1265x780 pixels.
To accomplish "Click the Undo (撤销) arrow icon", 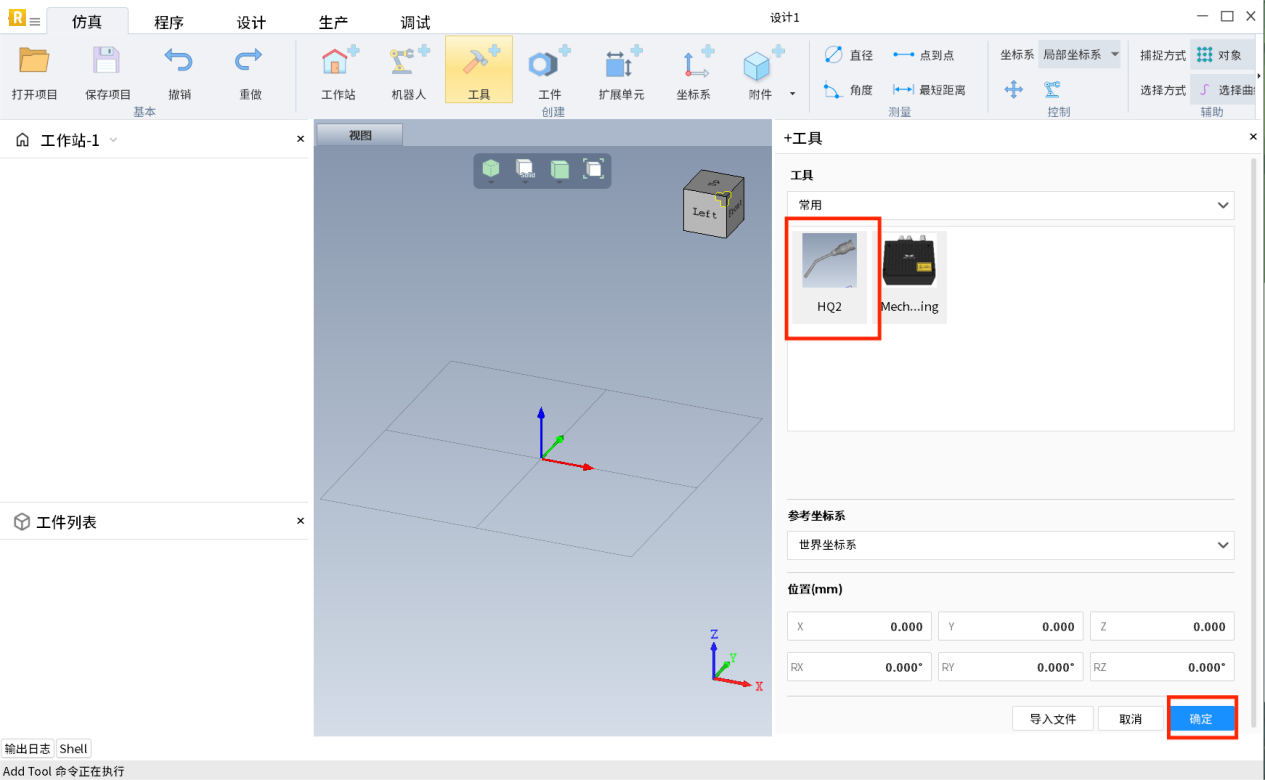I will click(179, 62).
